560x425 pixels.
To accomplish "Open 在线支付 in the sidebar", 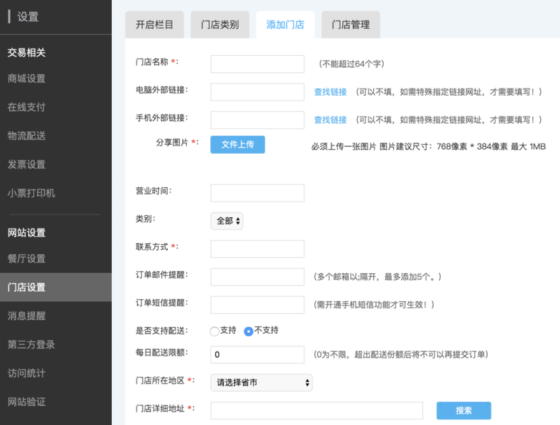I will point(26,107).
